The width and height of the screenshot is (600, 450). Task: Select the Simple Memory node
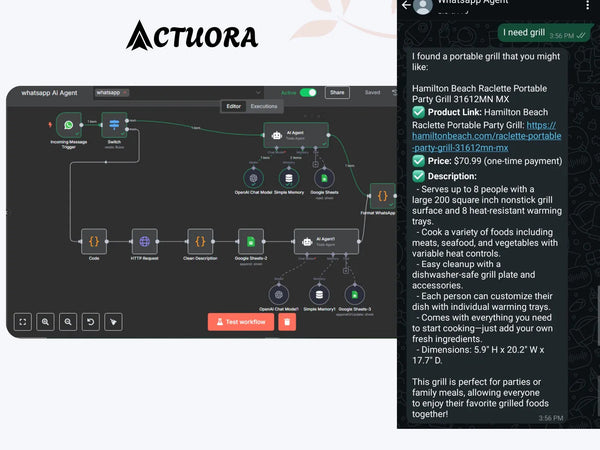click(289, 178)
